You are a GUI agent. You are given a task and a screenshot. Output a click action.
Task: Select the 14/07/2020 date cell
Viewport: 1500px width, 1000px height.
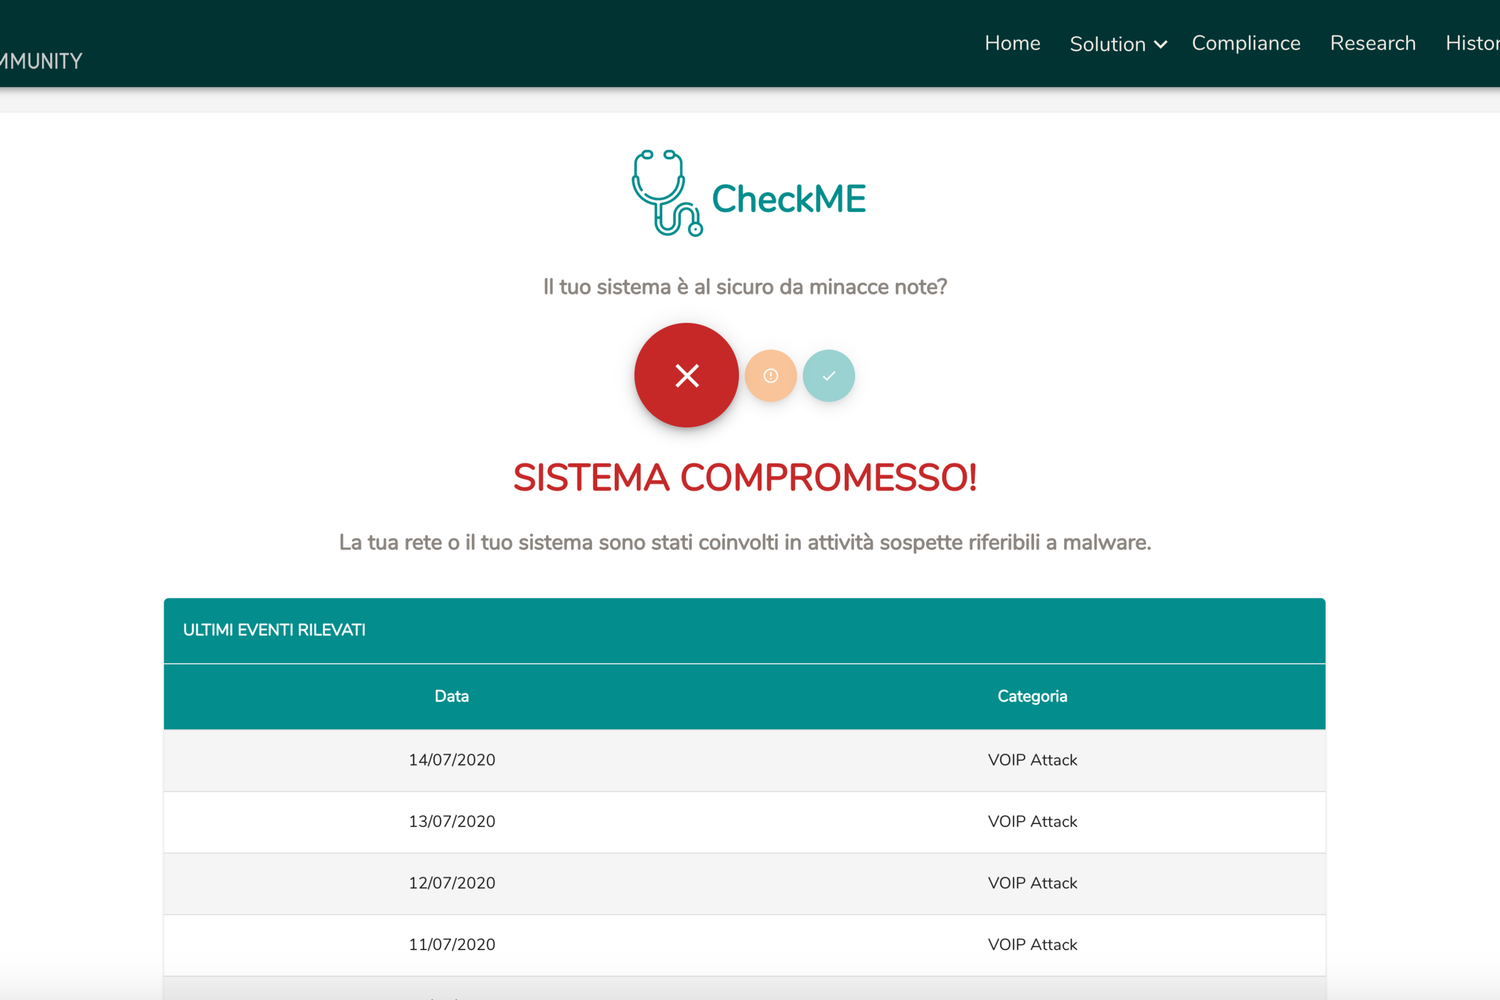[x=451, y=760]
